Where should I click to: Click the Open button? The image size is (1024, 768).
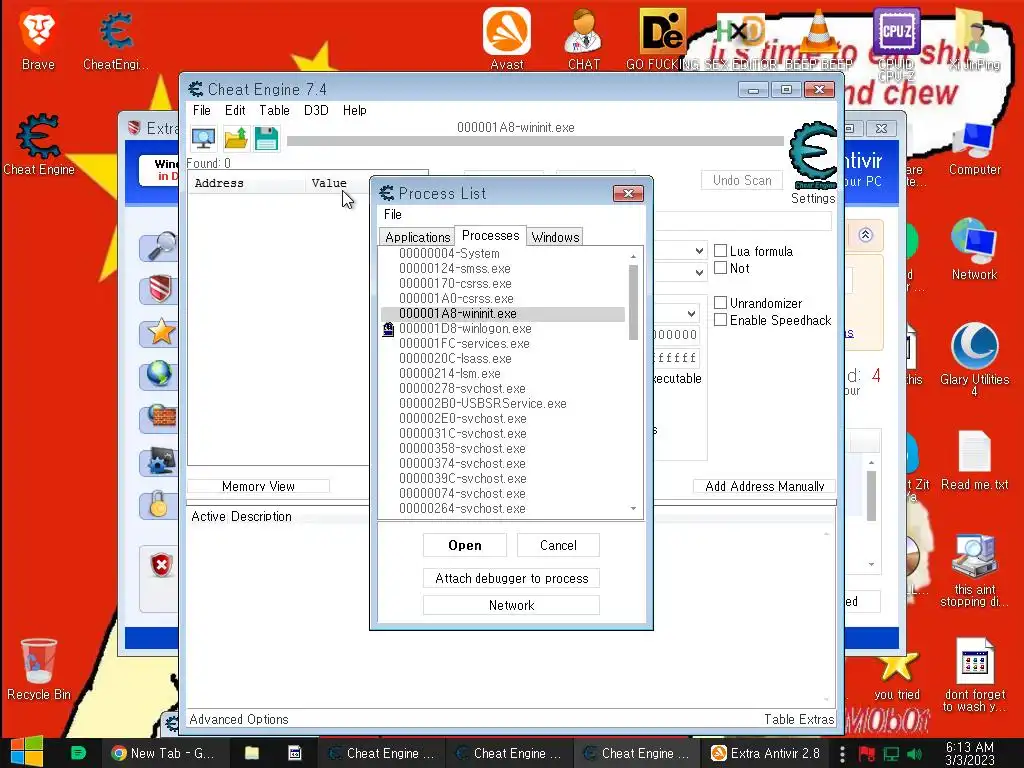[x=465, y=545]
